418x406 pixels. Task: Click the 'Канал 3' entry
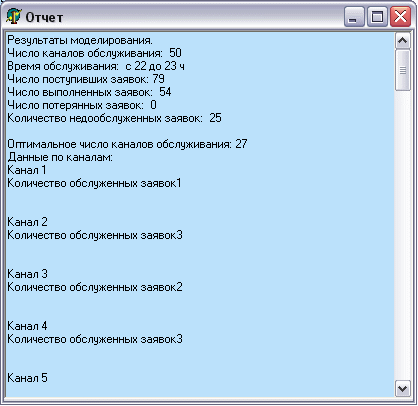pos(27,274)
